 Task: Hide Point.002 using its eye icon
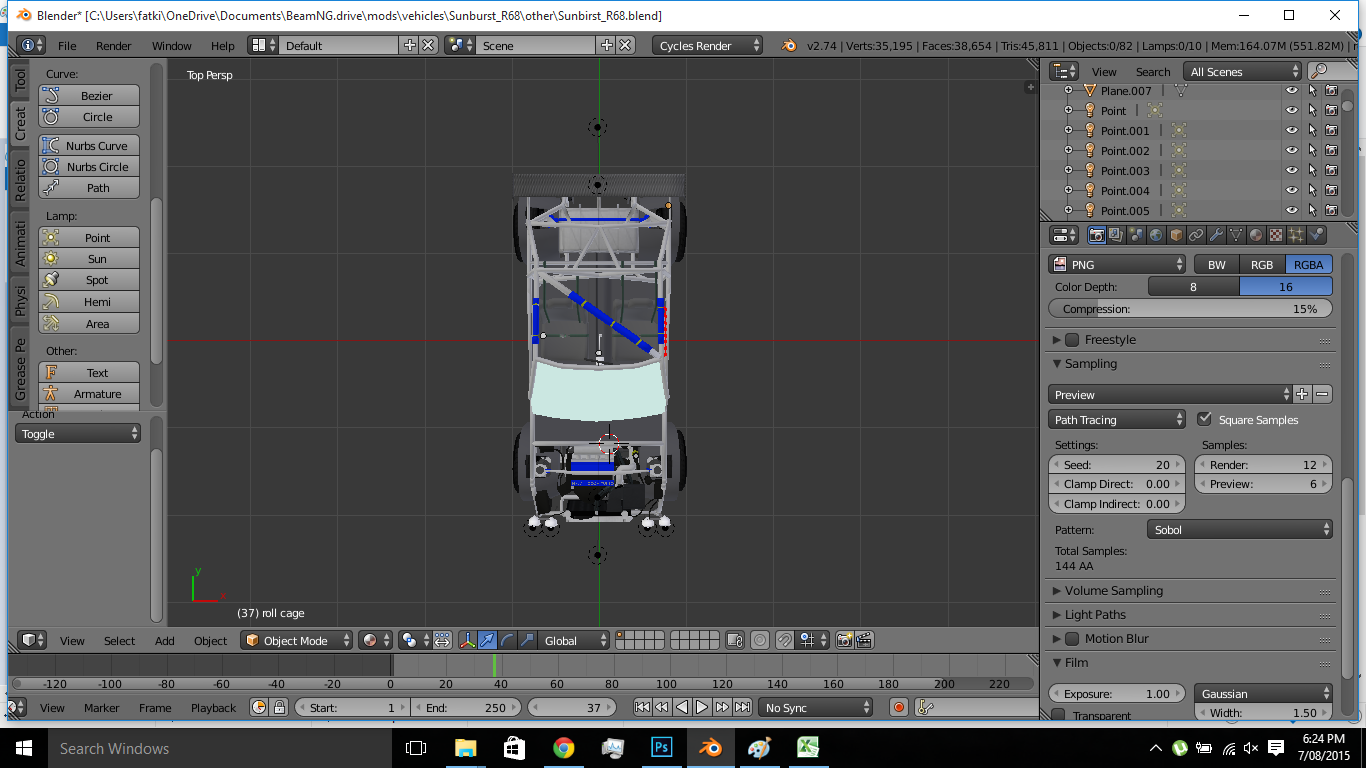point(1291,151)
